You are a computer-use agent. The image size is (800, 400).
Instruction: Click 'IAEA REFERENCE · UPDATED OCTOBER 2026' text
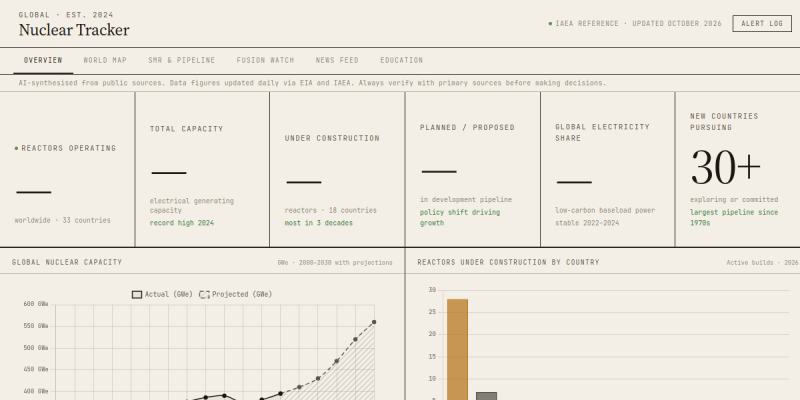click(638, 23)
